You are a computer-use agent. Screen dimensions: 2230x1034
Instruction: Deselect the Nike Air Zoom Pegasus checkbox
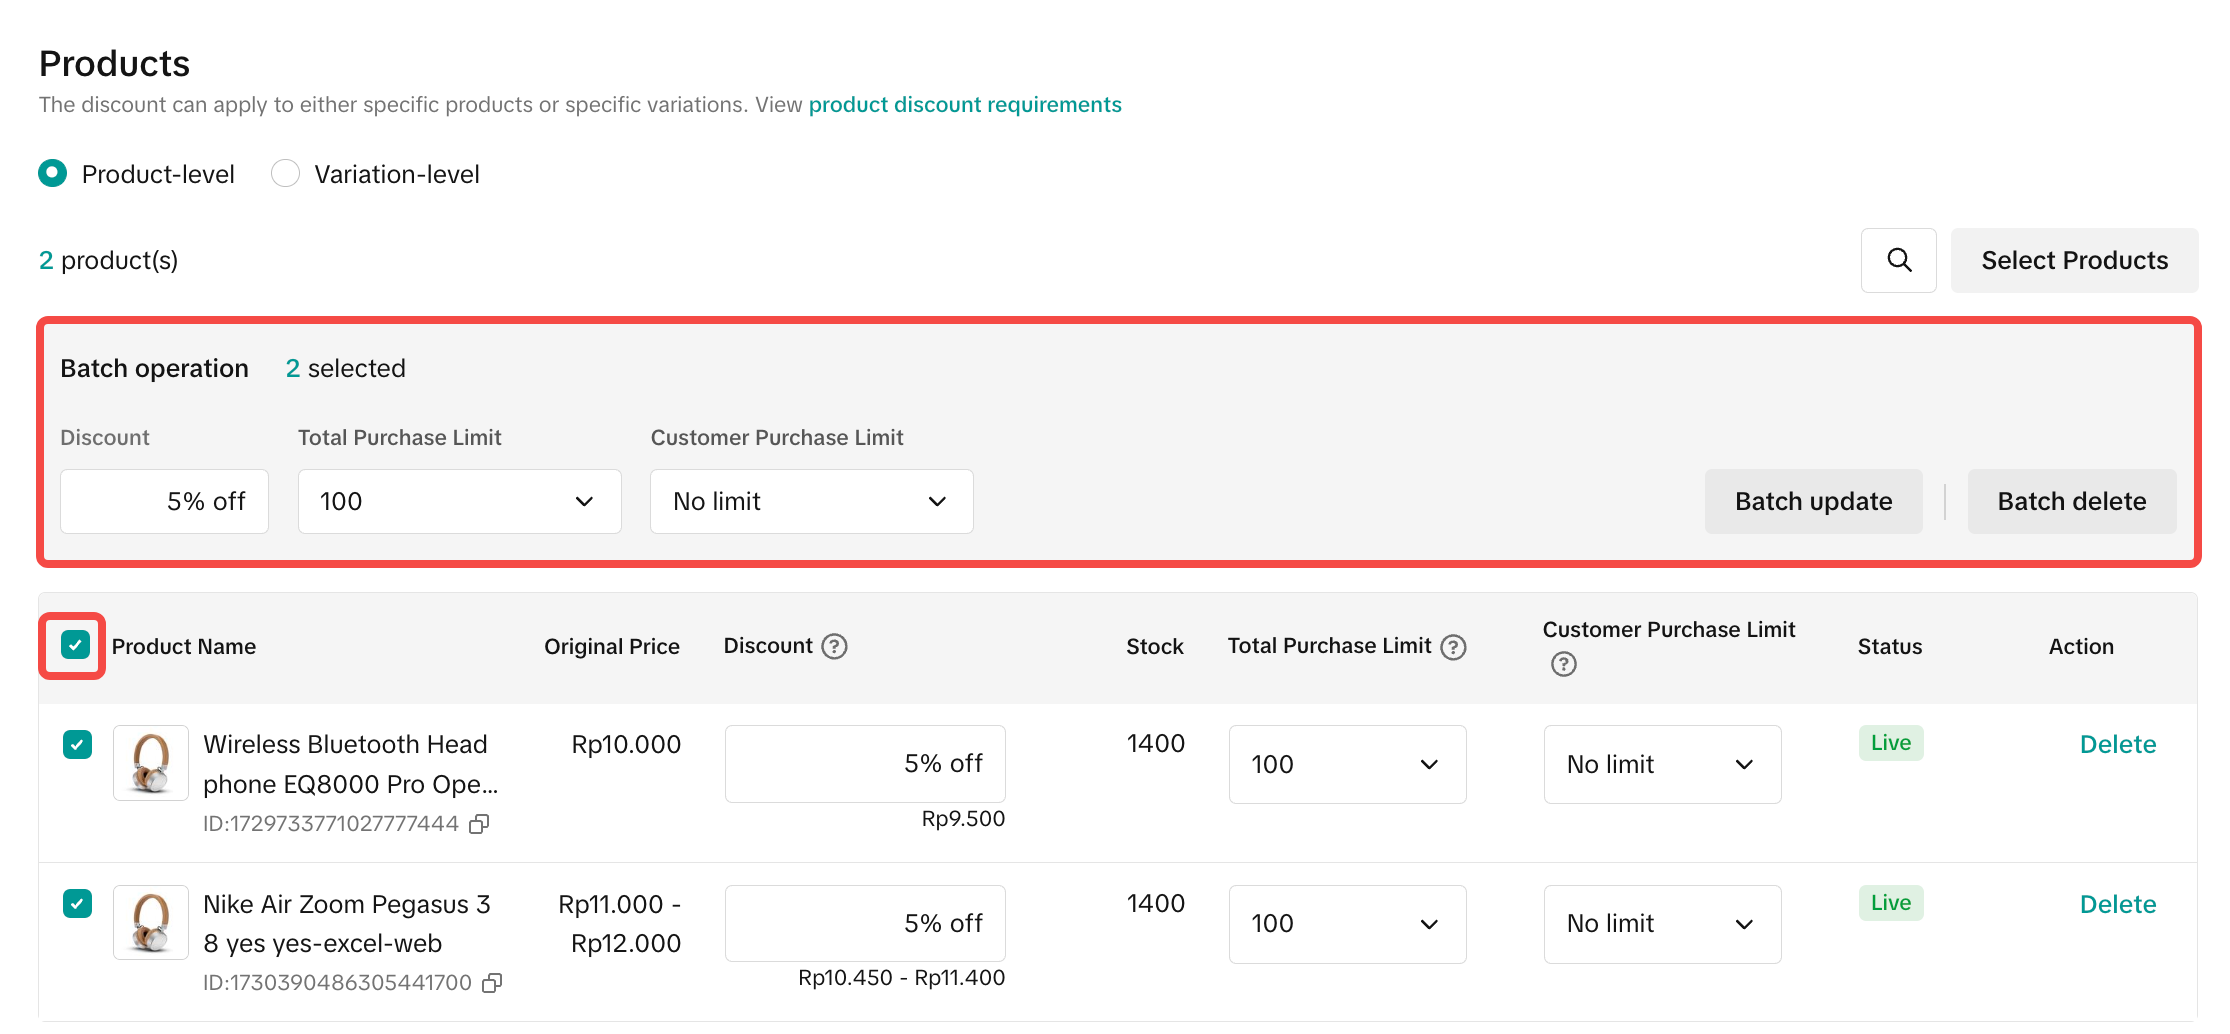(x=77, y=904)
